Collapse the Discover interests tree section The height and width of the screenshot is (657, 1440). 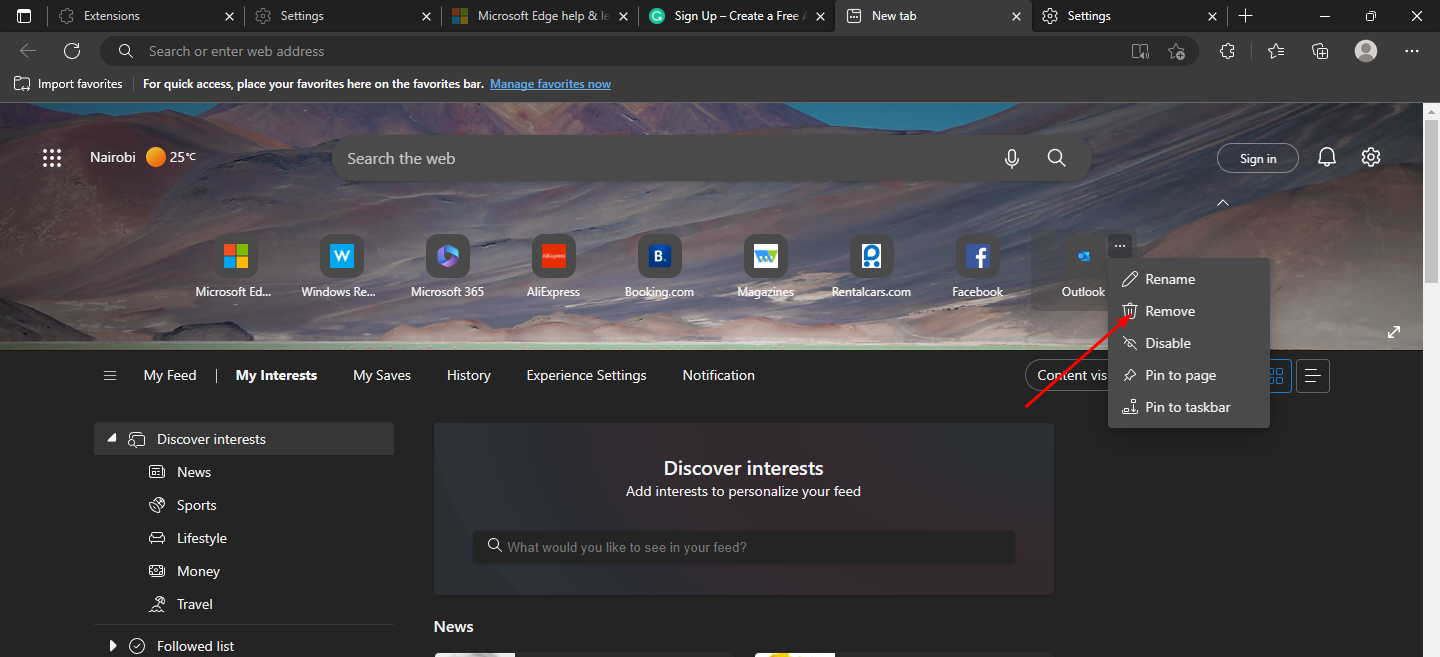tap(112, 438)
